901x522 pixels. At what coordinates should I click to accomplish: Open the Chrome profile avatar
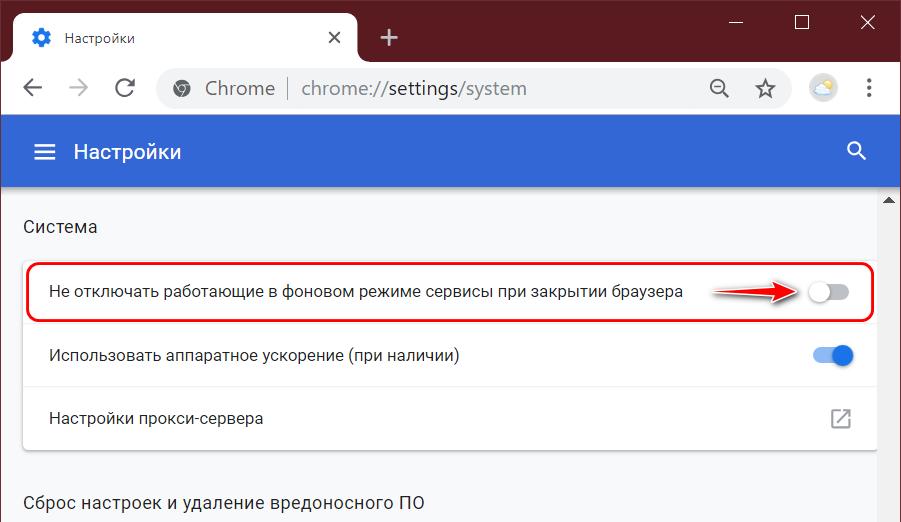[823, 88]
